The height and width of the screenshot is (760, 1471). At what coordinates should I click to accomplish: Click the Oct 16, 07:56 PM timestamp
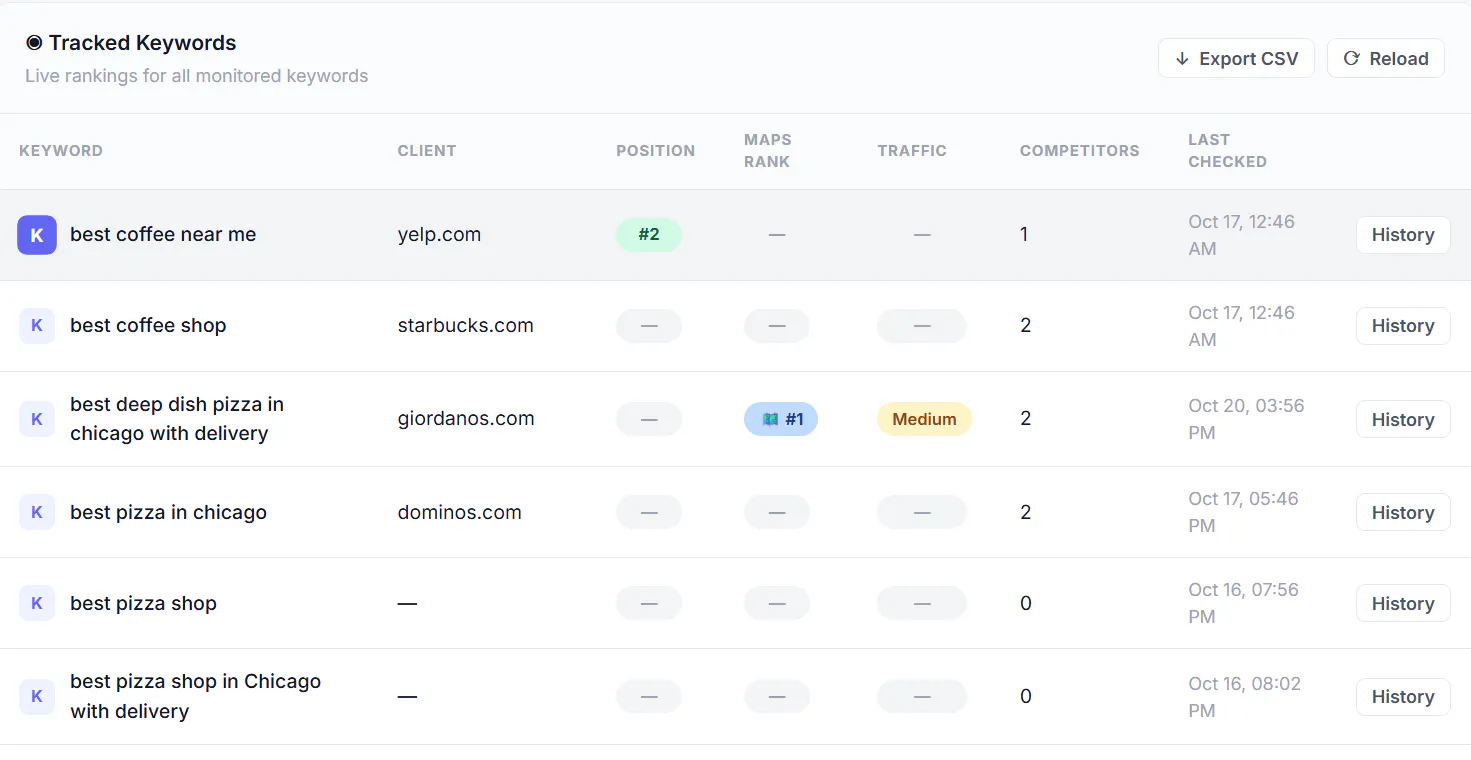click(x=1243, y=603)
